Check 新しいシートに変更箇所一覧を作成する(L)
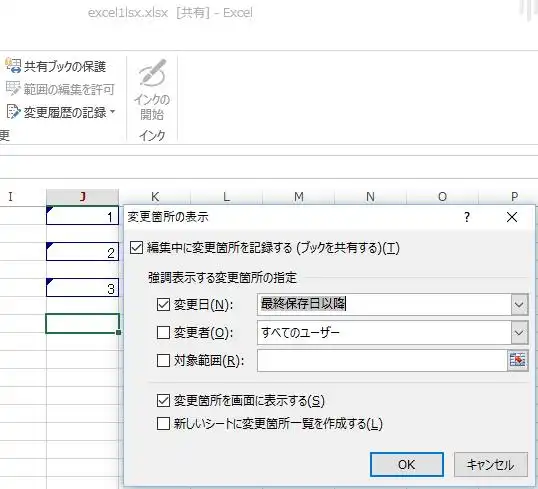This screenshot has height=489, width=538. point(163,423)
